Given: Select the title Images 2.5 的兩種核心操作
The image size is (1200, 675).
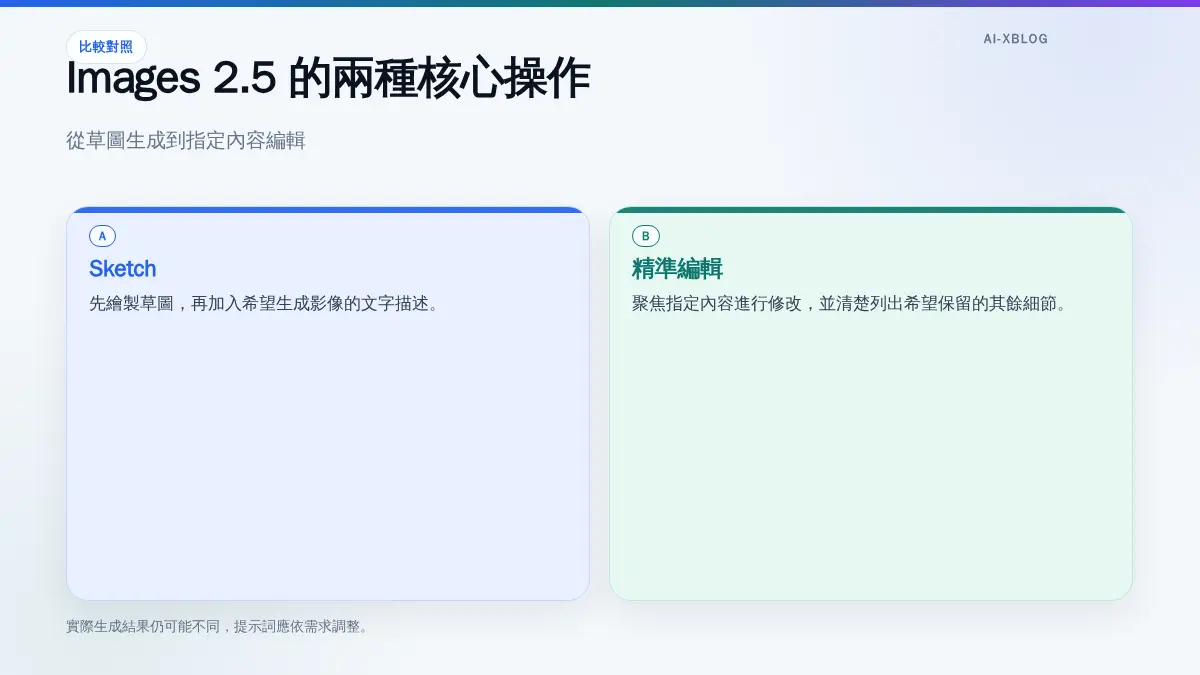Looking at the screenshot, I should pyautogui.click(x=328, y=80).
